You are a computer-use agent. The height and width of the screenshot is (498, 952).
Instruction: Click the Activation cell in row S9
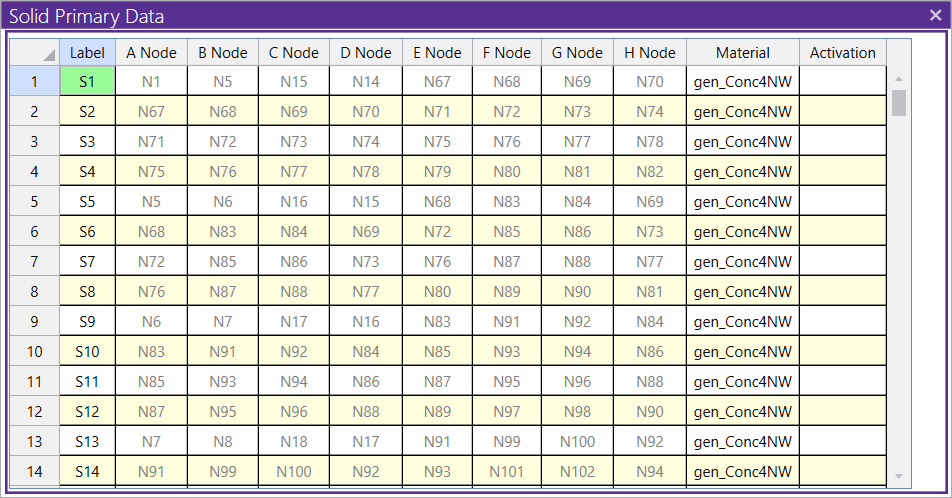coord(842,321)
